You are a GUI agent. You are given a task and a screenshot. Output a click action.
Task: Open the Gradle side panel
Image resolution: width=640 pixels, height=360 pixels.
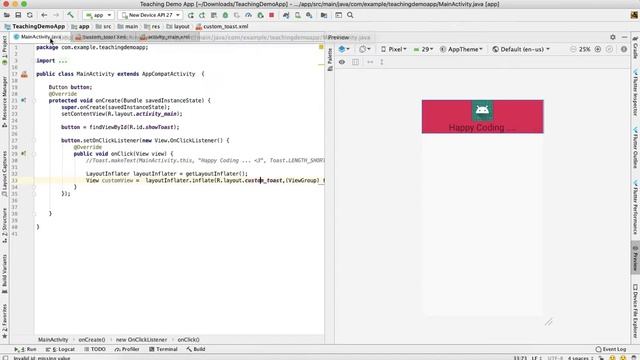(x=636, y=48)
